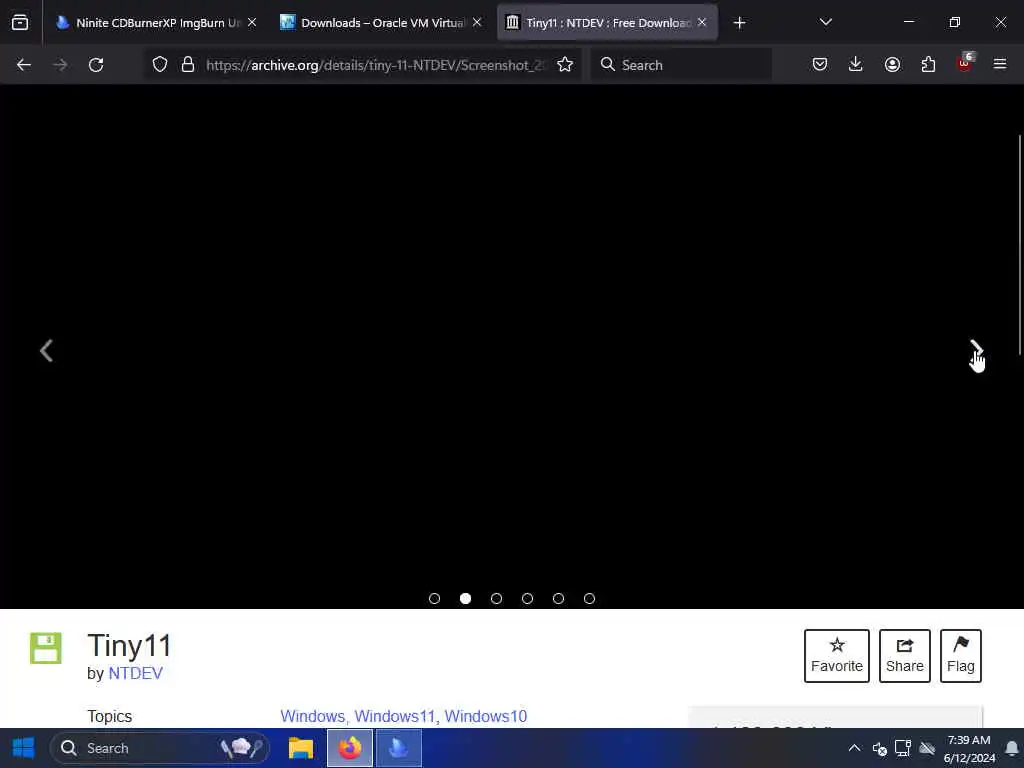Save page to Pocket
This screenshot has height=768, width=1024.
820,65
